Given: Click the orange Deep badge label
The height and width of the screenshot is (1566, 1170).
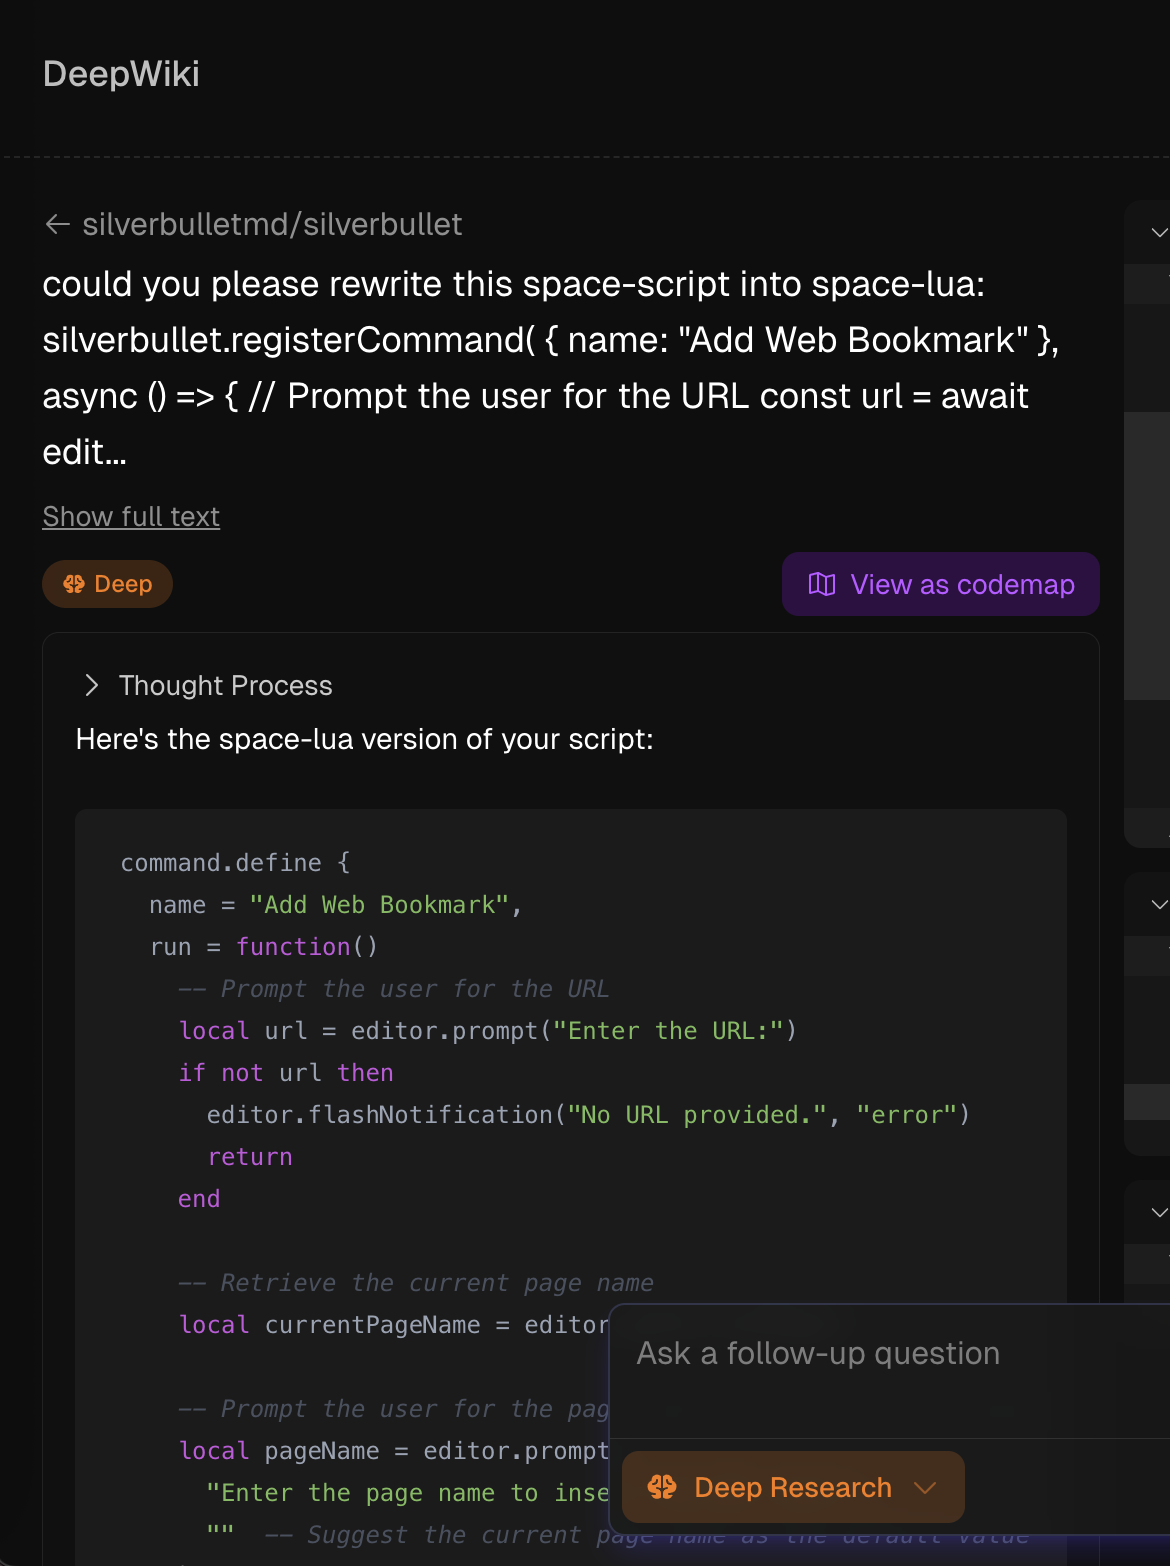Looking at the screenshot, I should pos(123,584).
